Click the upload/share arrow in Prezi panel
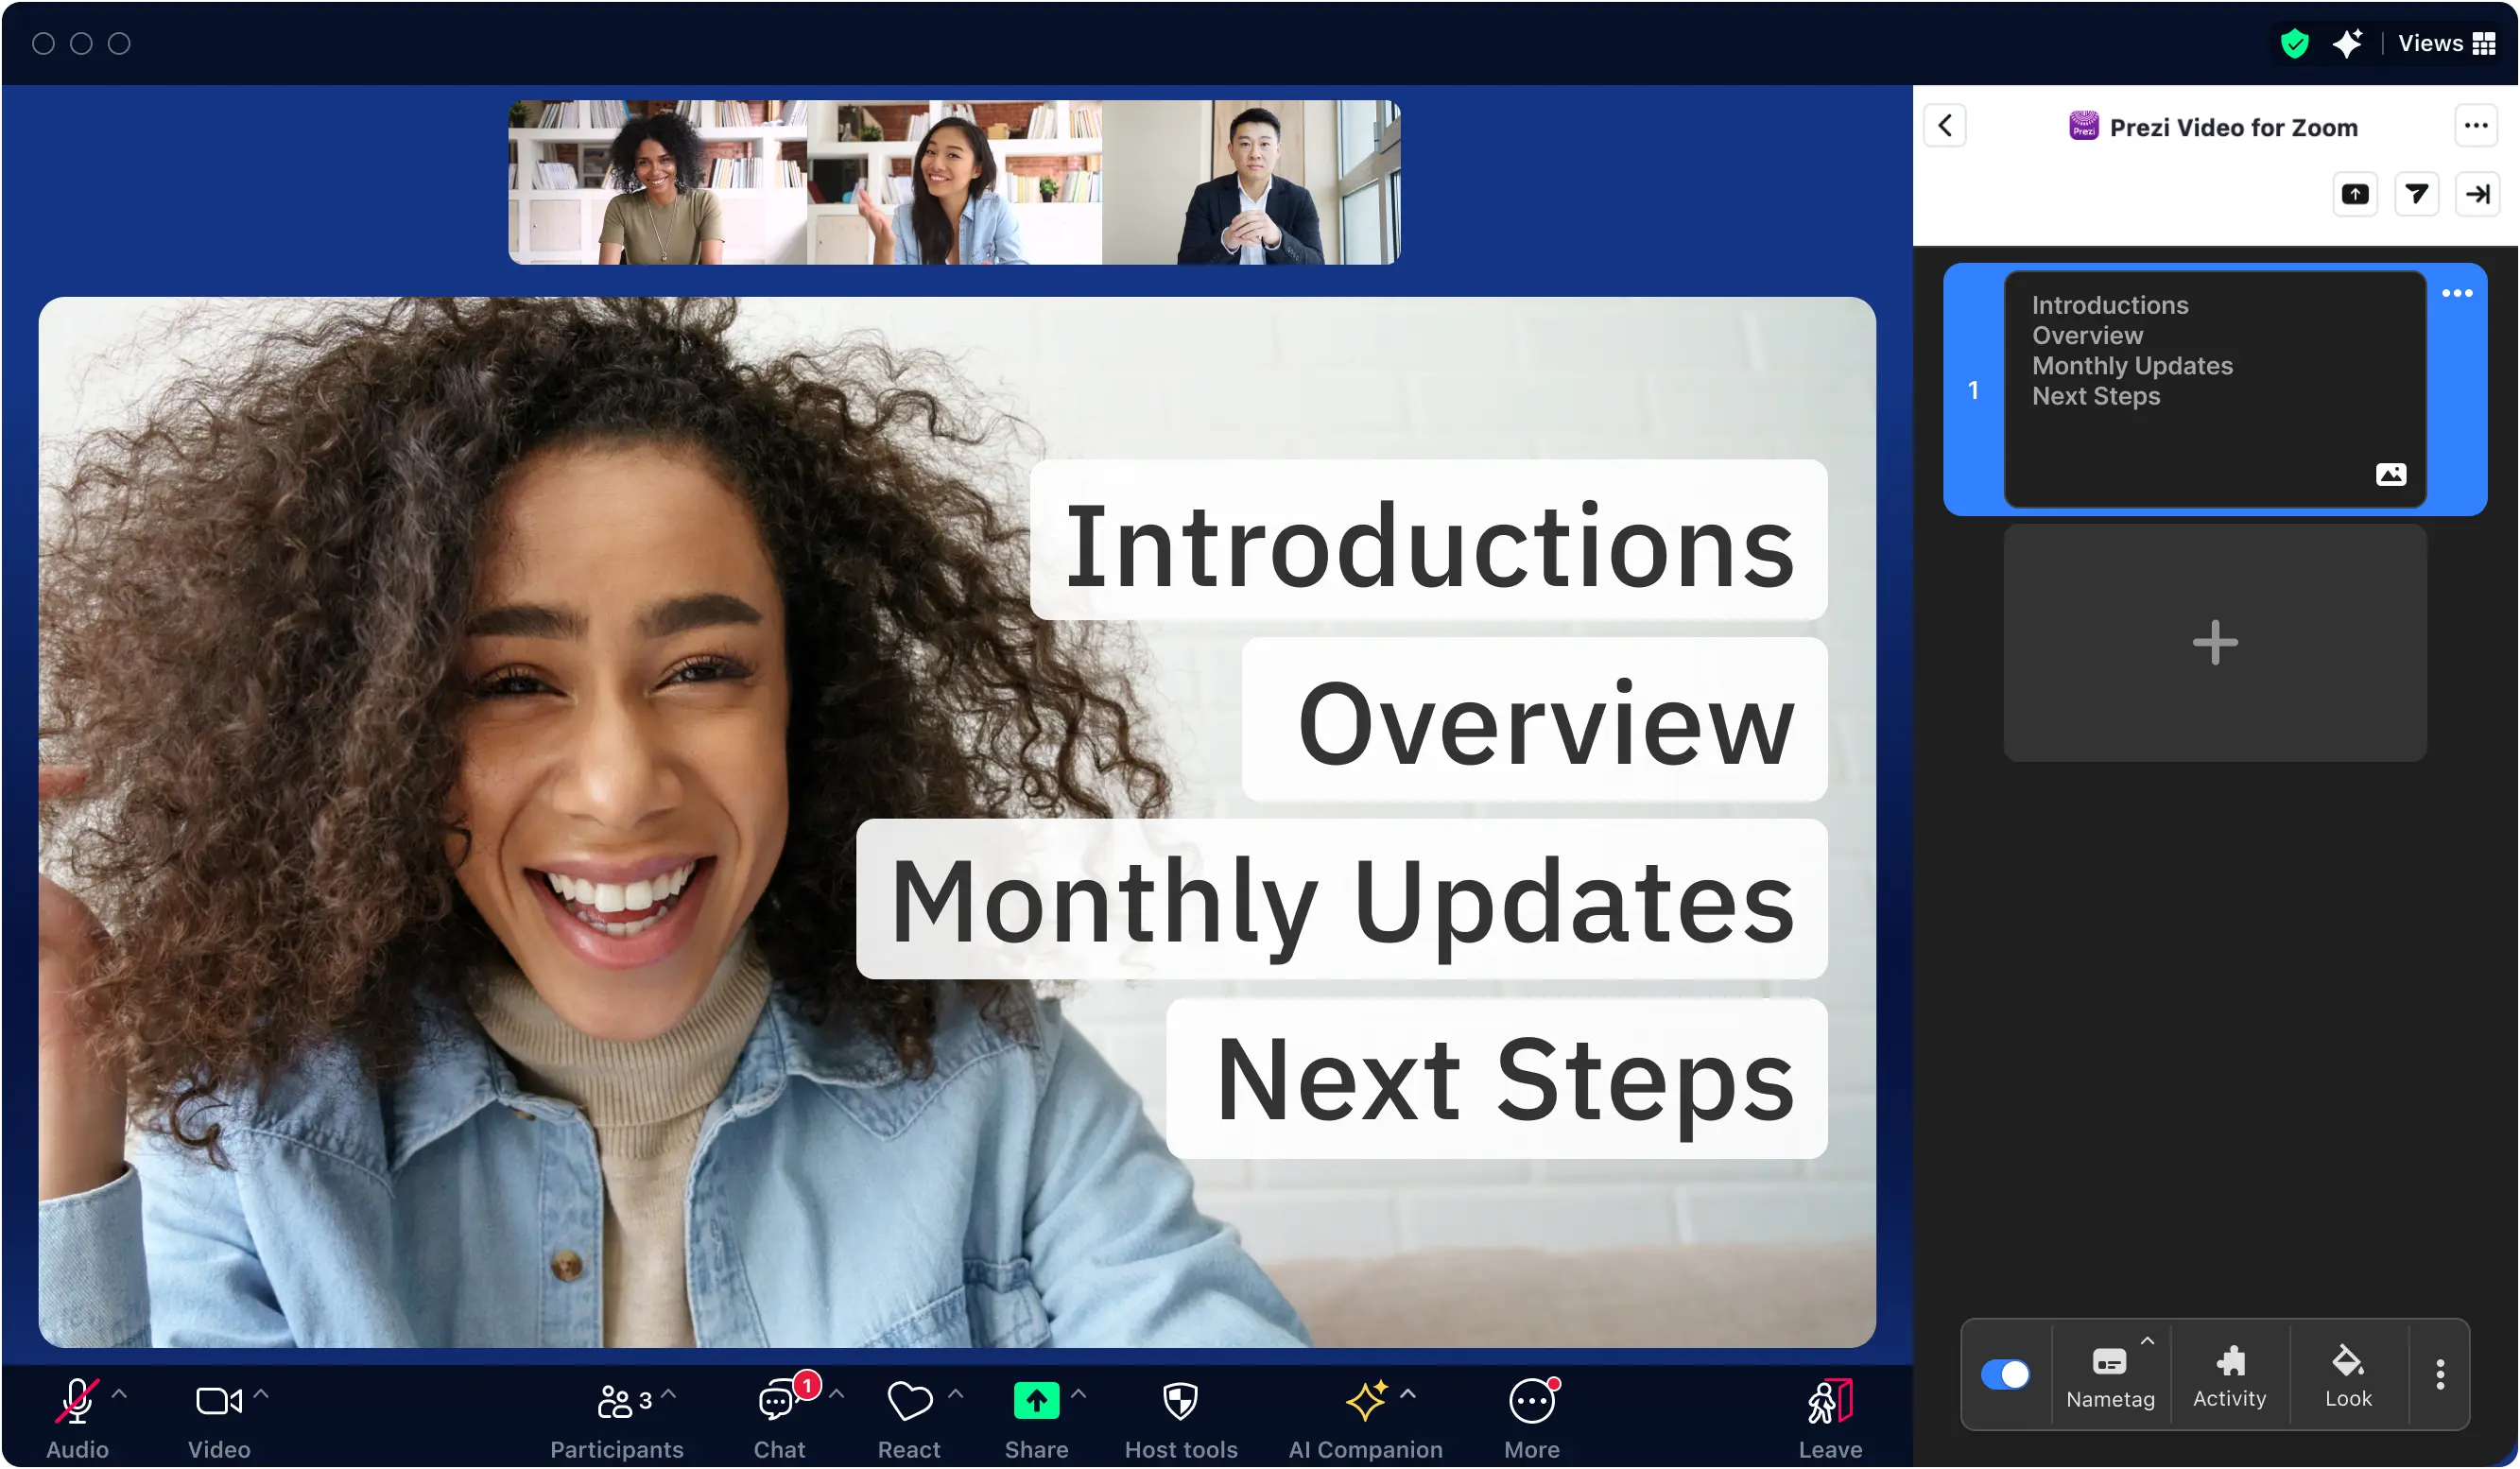 (x=2357, y=194)
